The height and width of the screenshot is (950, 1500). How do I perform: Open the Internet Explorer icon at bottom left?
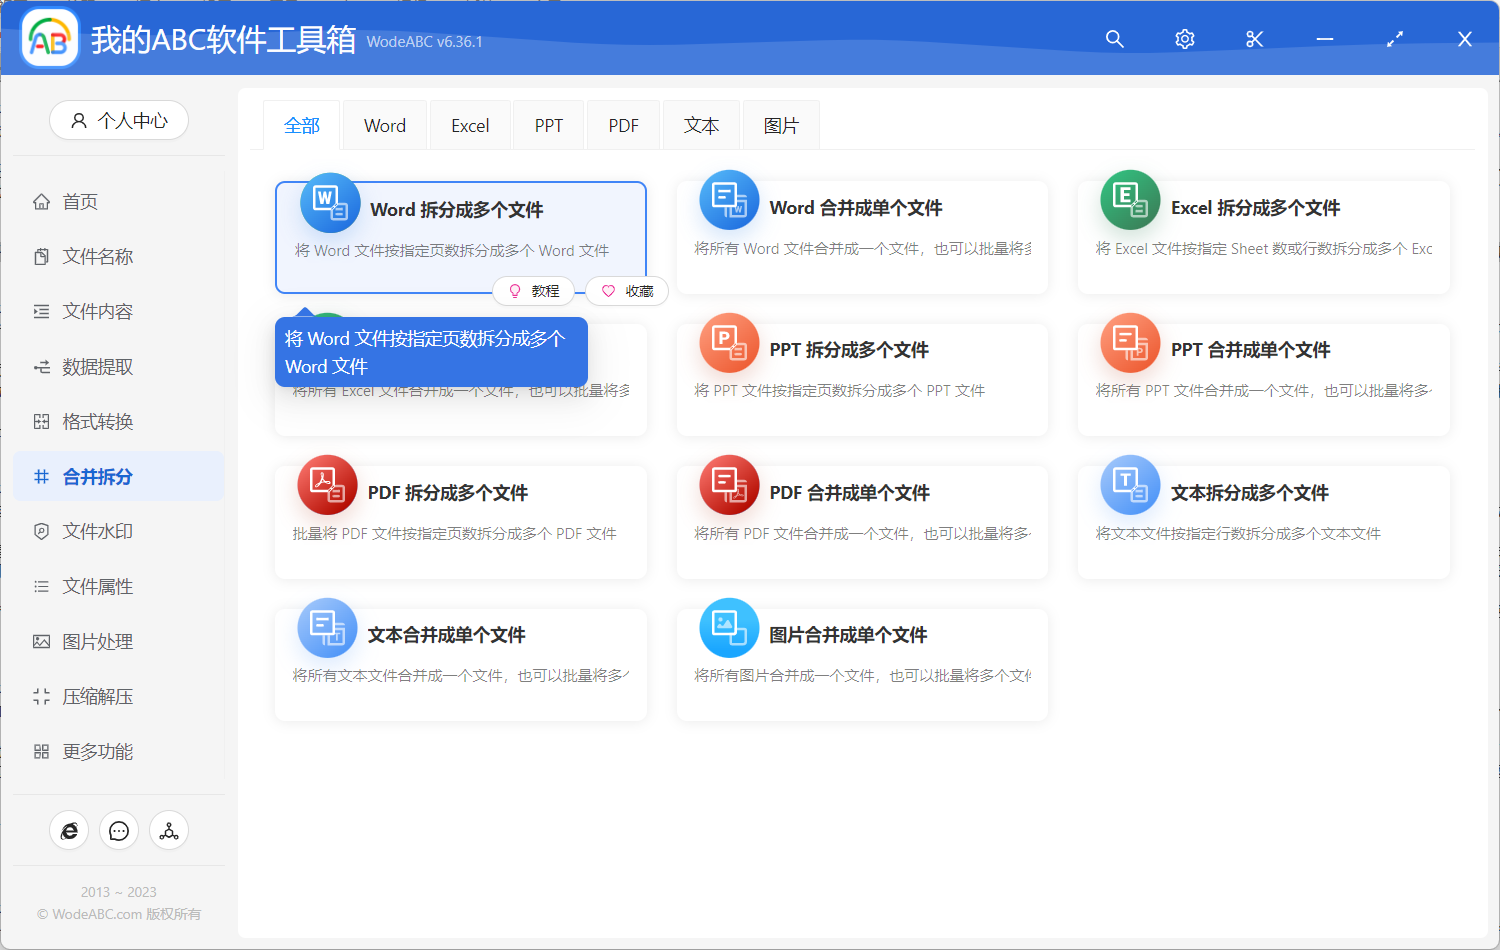69,830
